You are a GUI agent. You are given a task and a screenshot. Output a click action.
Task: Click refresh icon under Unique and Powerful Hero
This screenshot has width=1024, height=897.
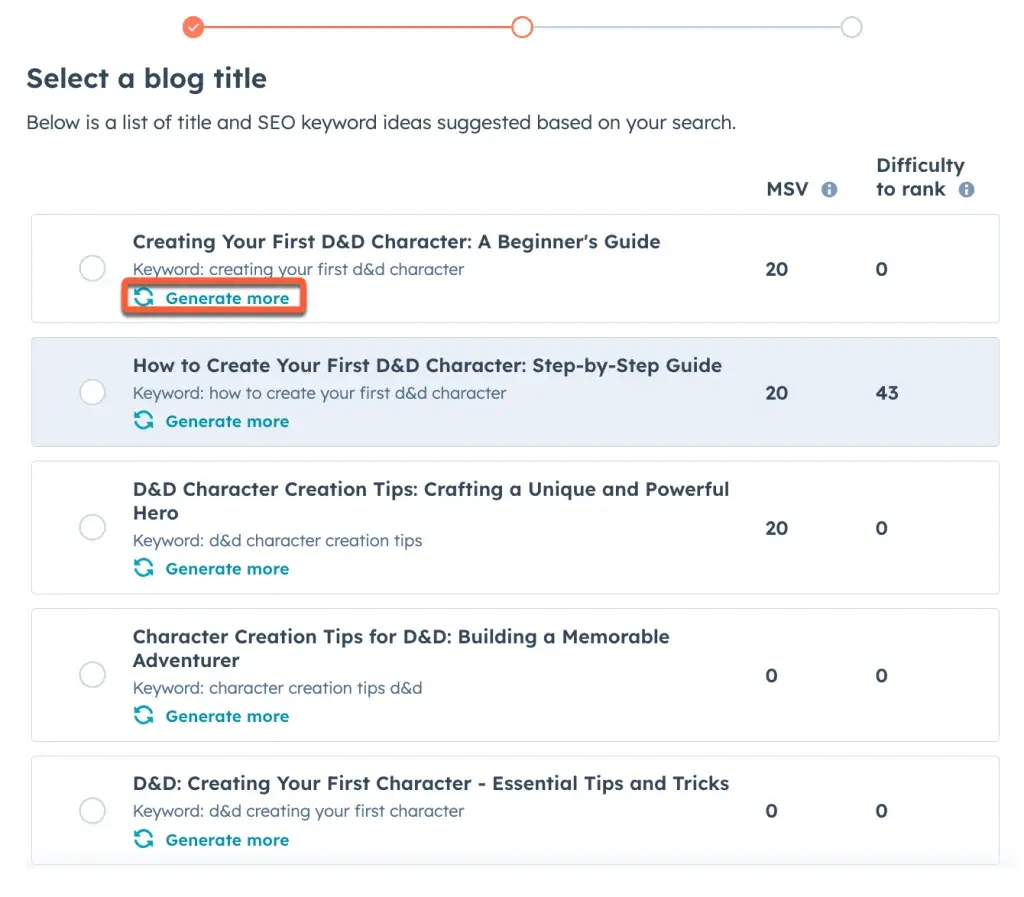(x=144, y=568)
